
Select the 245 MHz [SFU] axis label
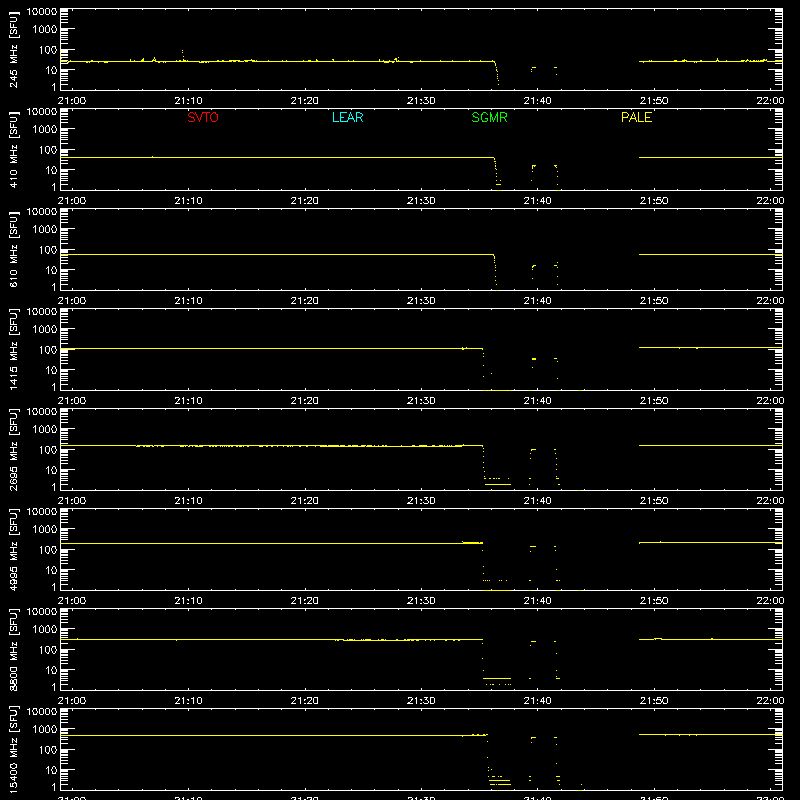[13, 50]
